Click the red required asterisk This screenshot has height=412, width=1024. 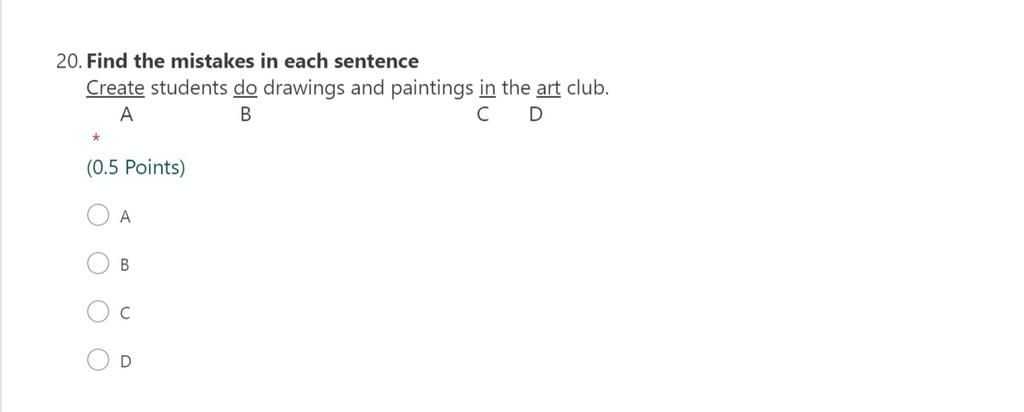(95, 137)
